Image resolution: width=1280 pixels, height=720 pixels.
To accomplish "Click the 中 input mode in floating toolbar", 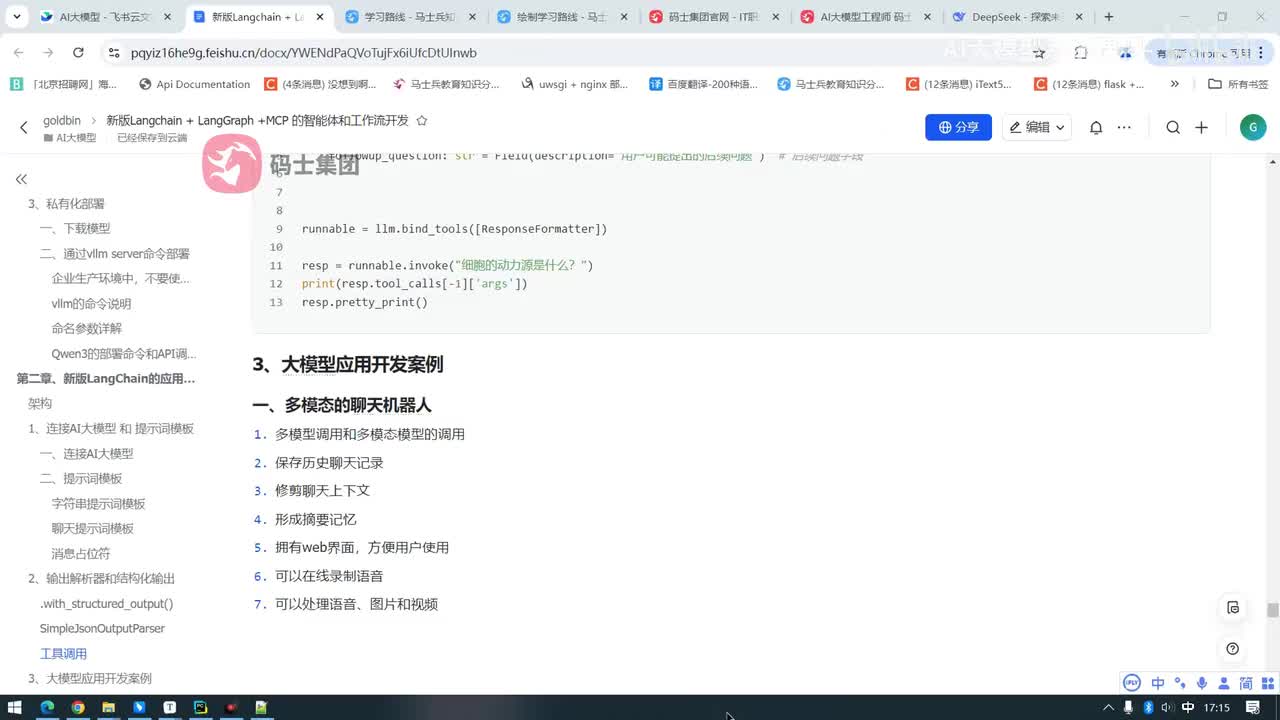I will pyautogui.click(x=1157, y=683).
